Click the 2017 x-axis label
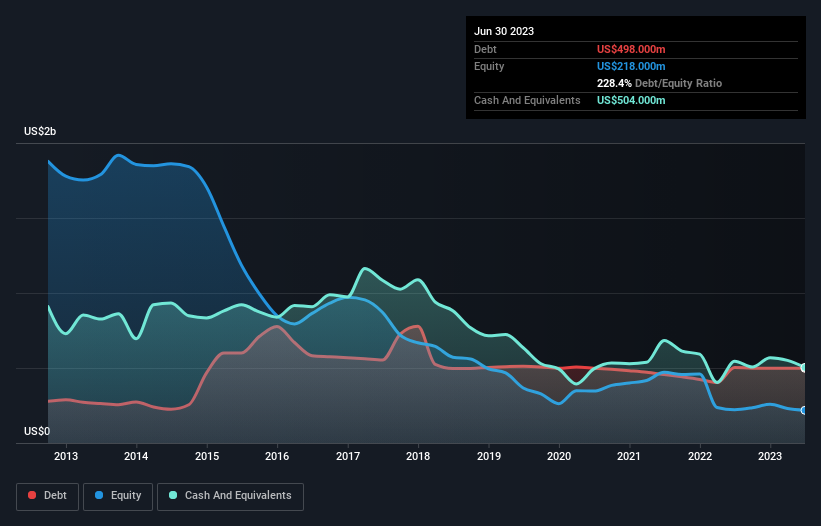The width and height of the screenshot is (821, 526). [348, 456]
